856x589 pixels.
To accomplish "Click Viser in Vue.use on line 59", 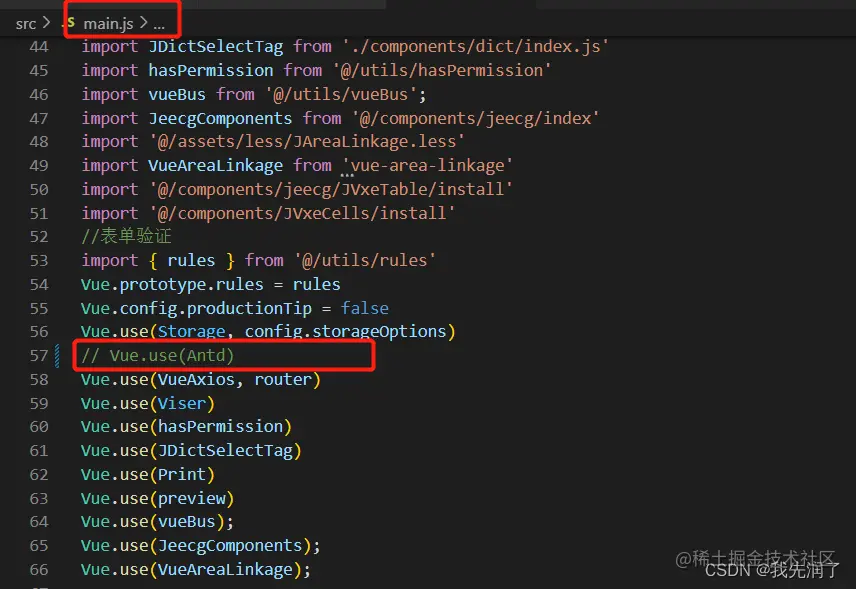I will 182,404.
